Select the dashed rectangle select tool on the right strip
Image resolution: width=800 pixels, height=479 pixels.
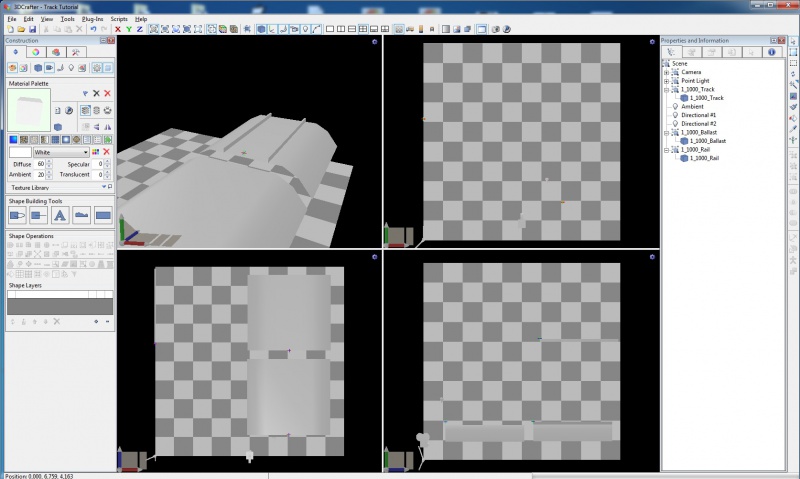coord(793,63)
